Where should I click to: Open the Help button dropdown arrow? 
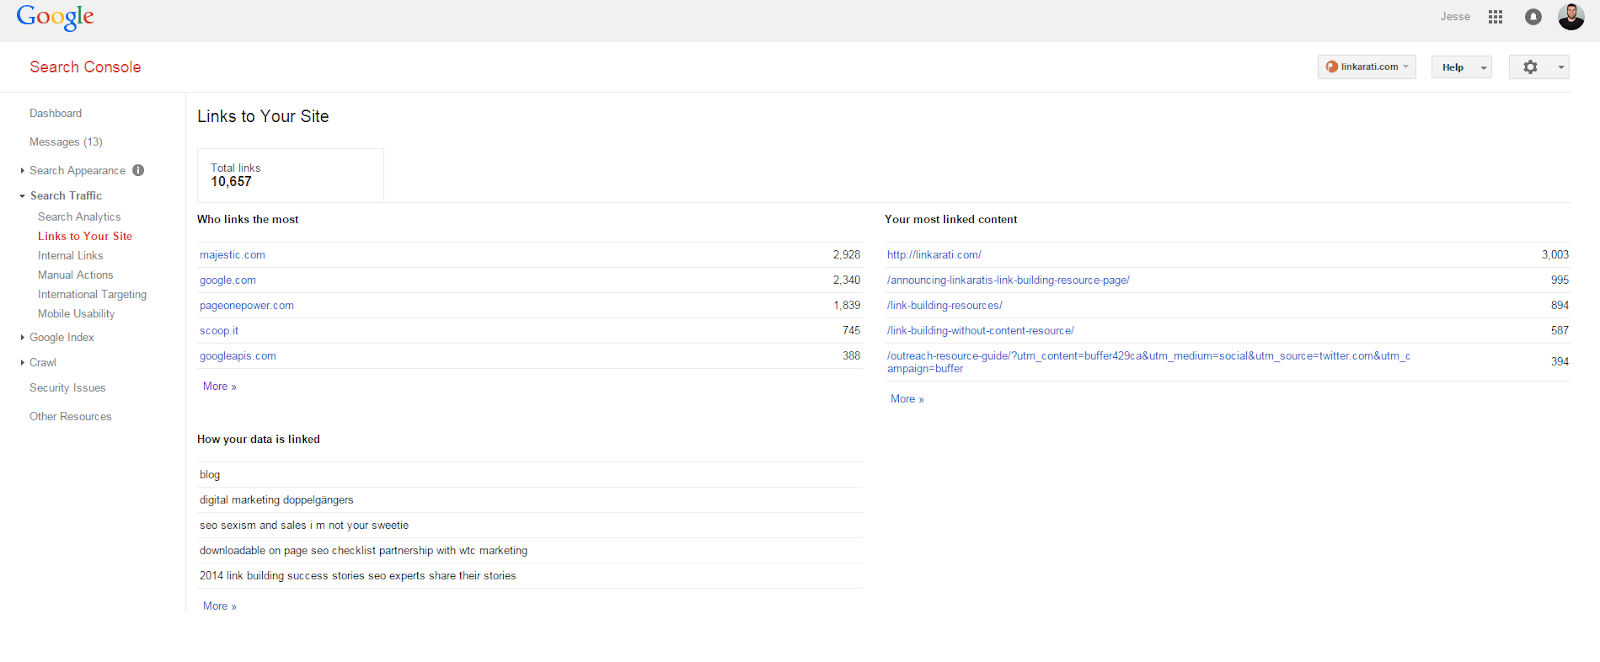[1484, 68]
